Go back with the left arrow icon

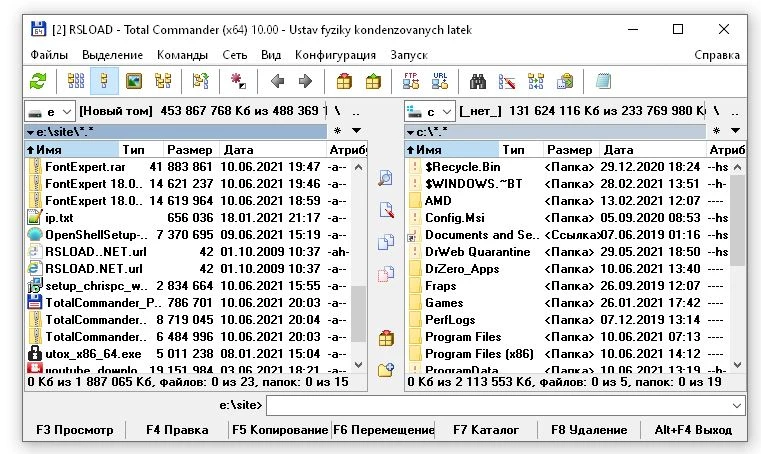pyautogui.click(x=277, y=81)
